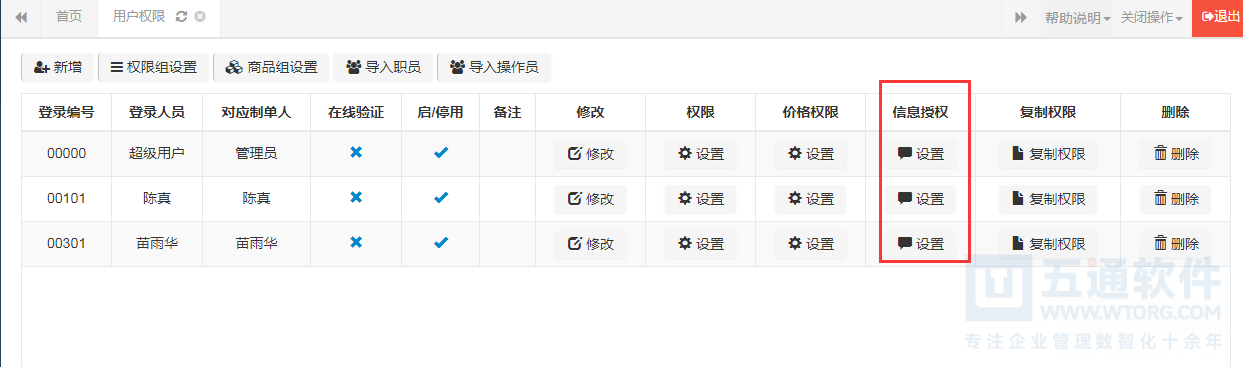Close the 用户权限 tab with its x icon
The width and height of the screenshot is (1243, 367).
(x=200, y=17)
